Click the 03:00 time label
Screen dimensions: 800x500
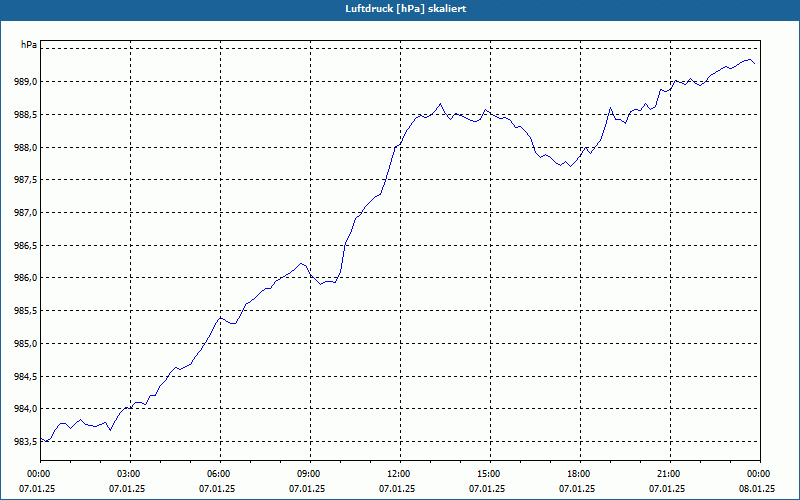131,474
